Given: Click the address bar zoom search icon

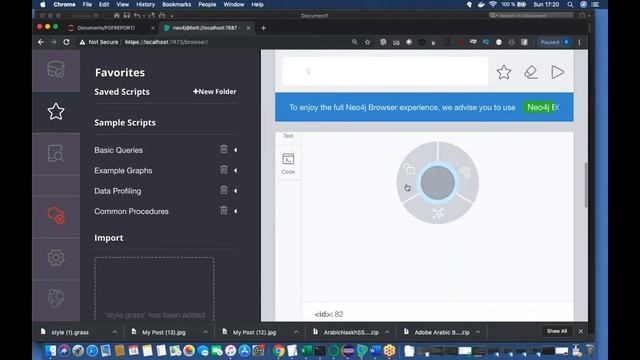Looking at the screenshot, I should [354, 42].
